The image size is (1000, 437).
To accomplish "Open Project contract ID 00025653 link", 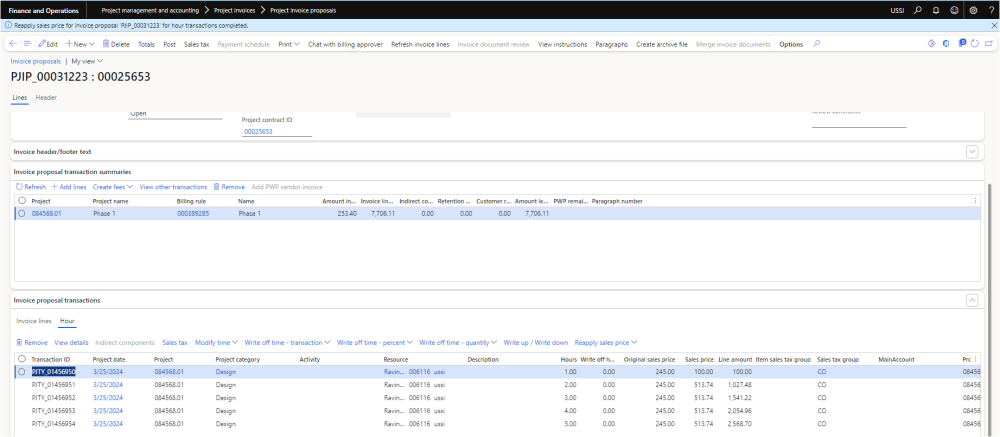I will (259, 131).
